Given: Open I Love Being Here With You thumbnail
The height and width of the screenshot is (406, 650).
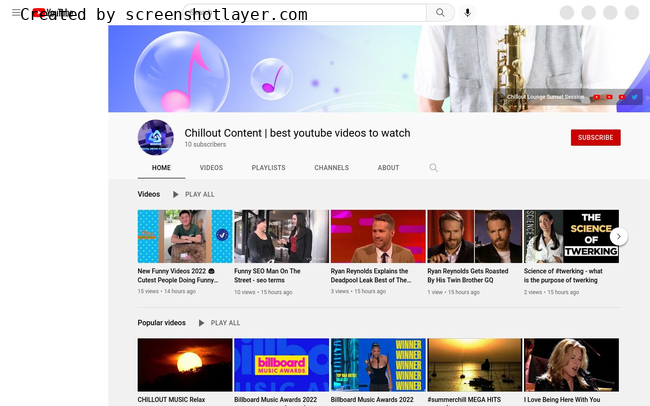Looking at the screenshot, I should (x=571, y=365).
